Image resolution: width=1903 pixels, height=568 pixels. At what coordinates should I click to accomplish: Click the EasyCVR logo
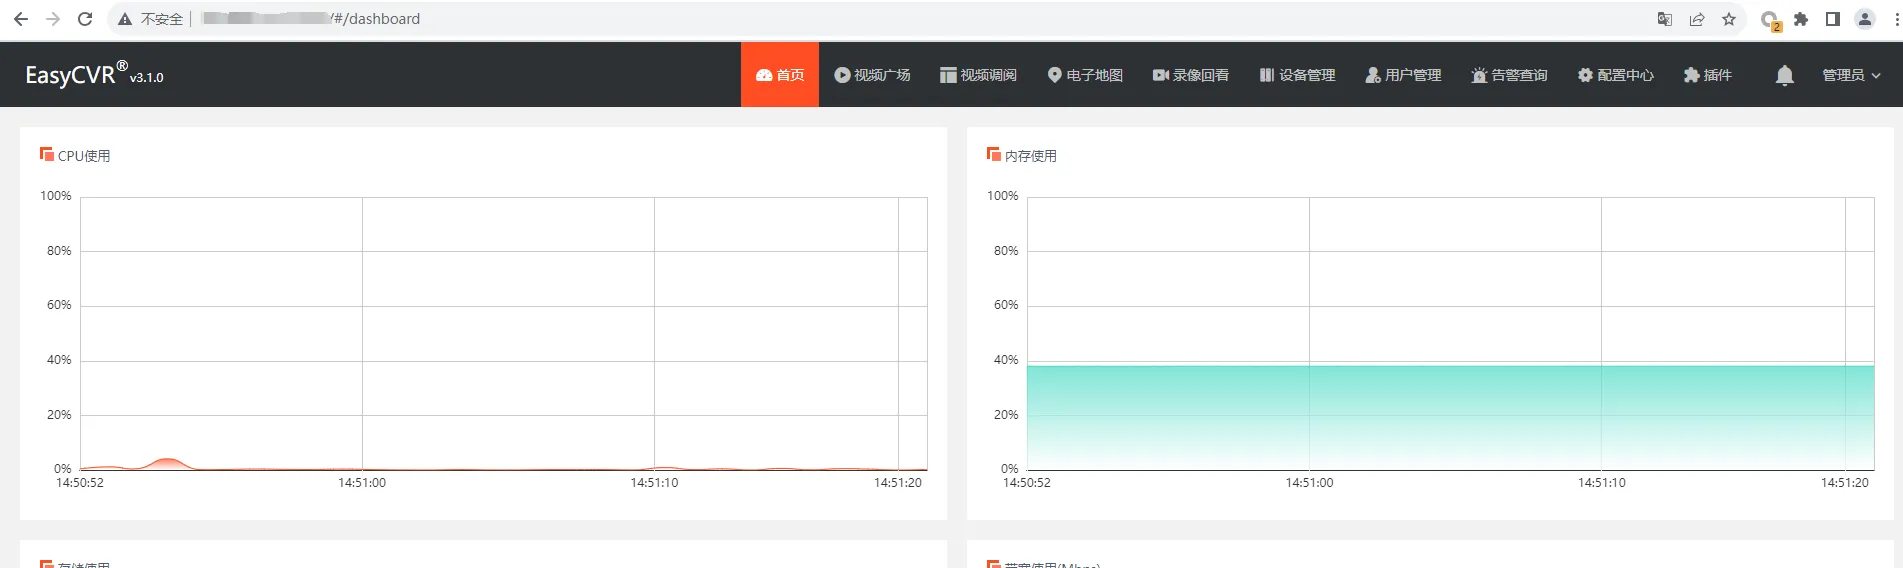(x=94, y=75)
